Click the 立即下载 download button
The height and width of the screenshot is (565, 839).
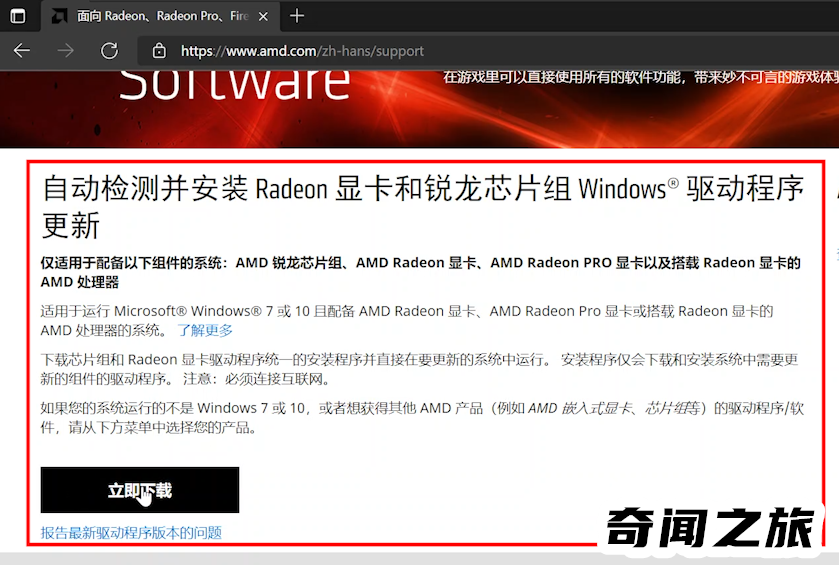(140, 490)
